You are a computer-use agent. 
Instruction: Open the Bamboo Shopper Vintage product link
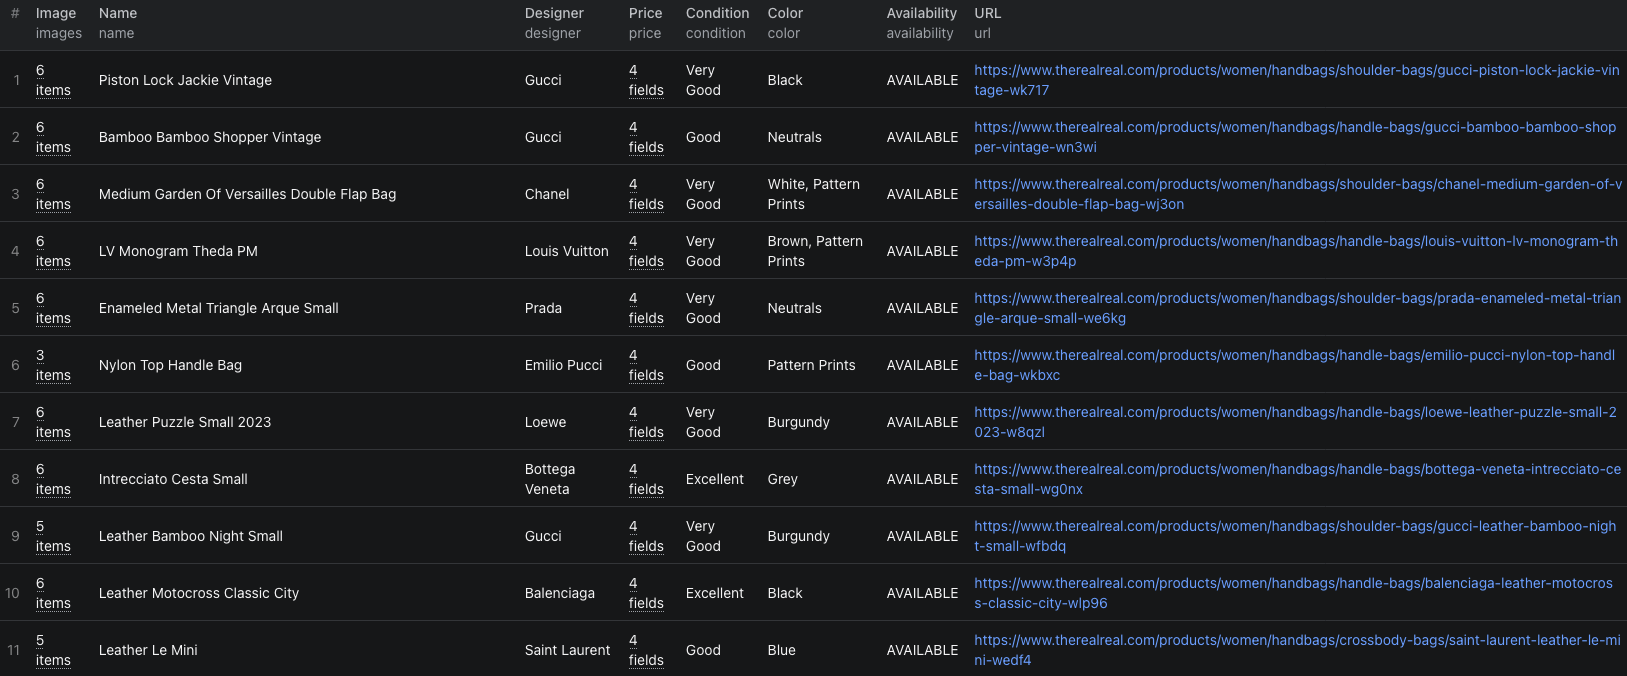(x=1295, y=137)
